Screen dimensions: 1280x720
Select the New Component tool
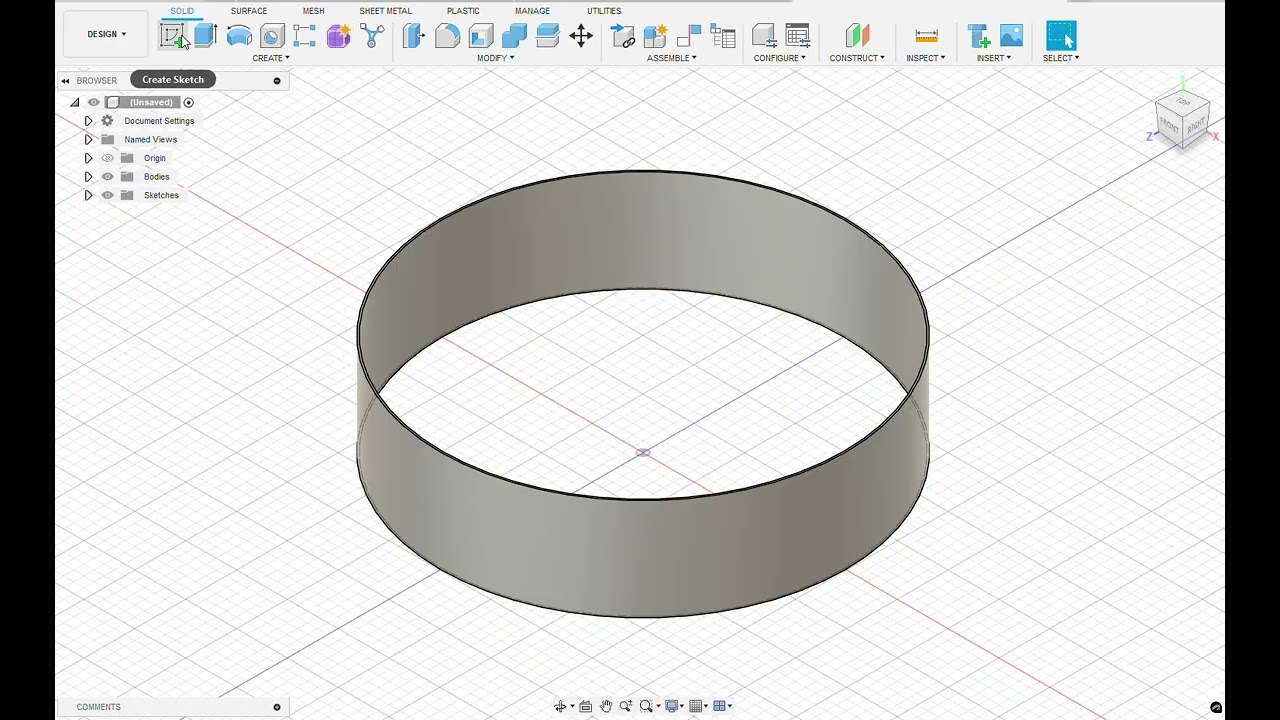655,36
